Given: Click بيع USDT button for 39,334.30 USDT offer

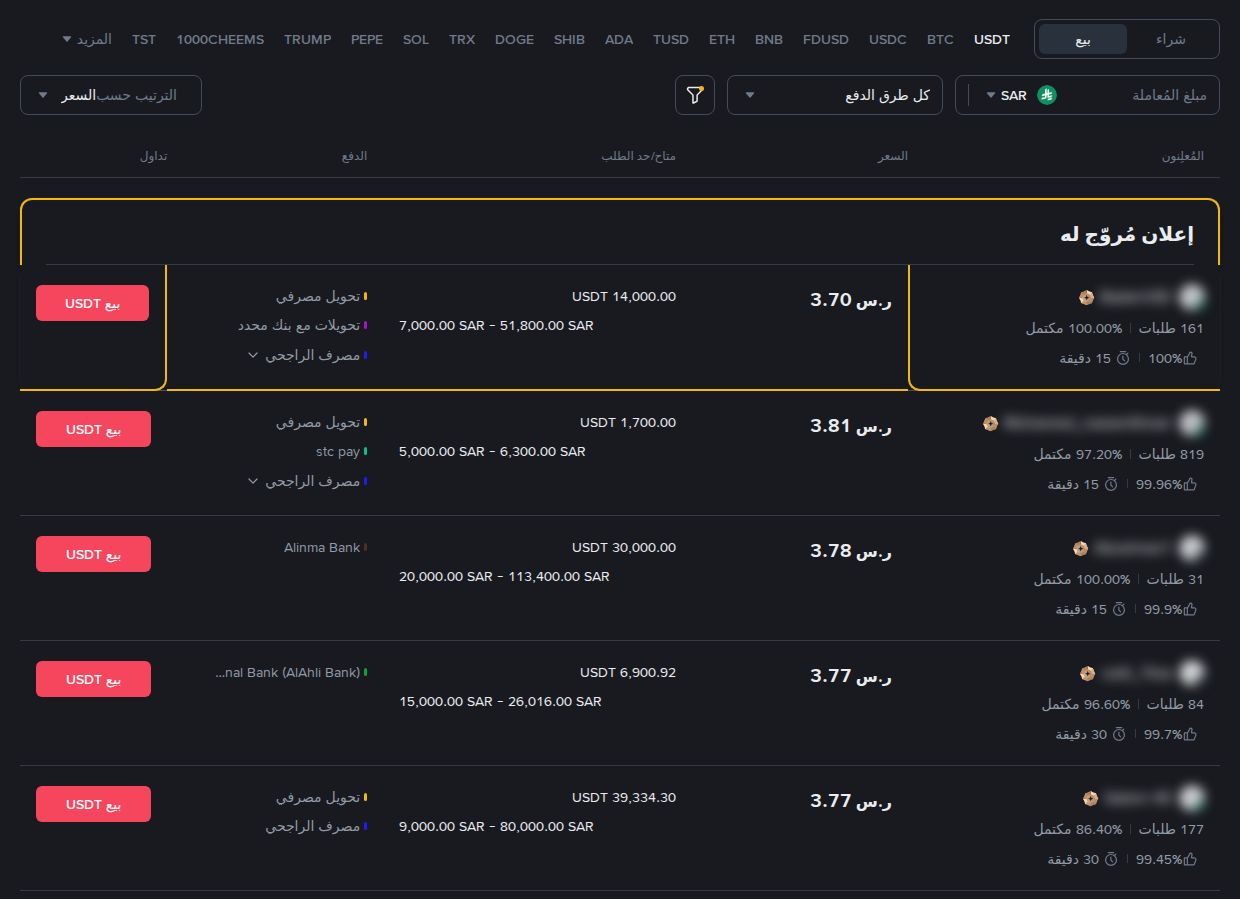Looking at the screenshot, I should click(x=93, y=804).
